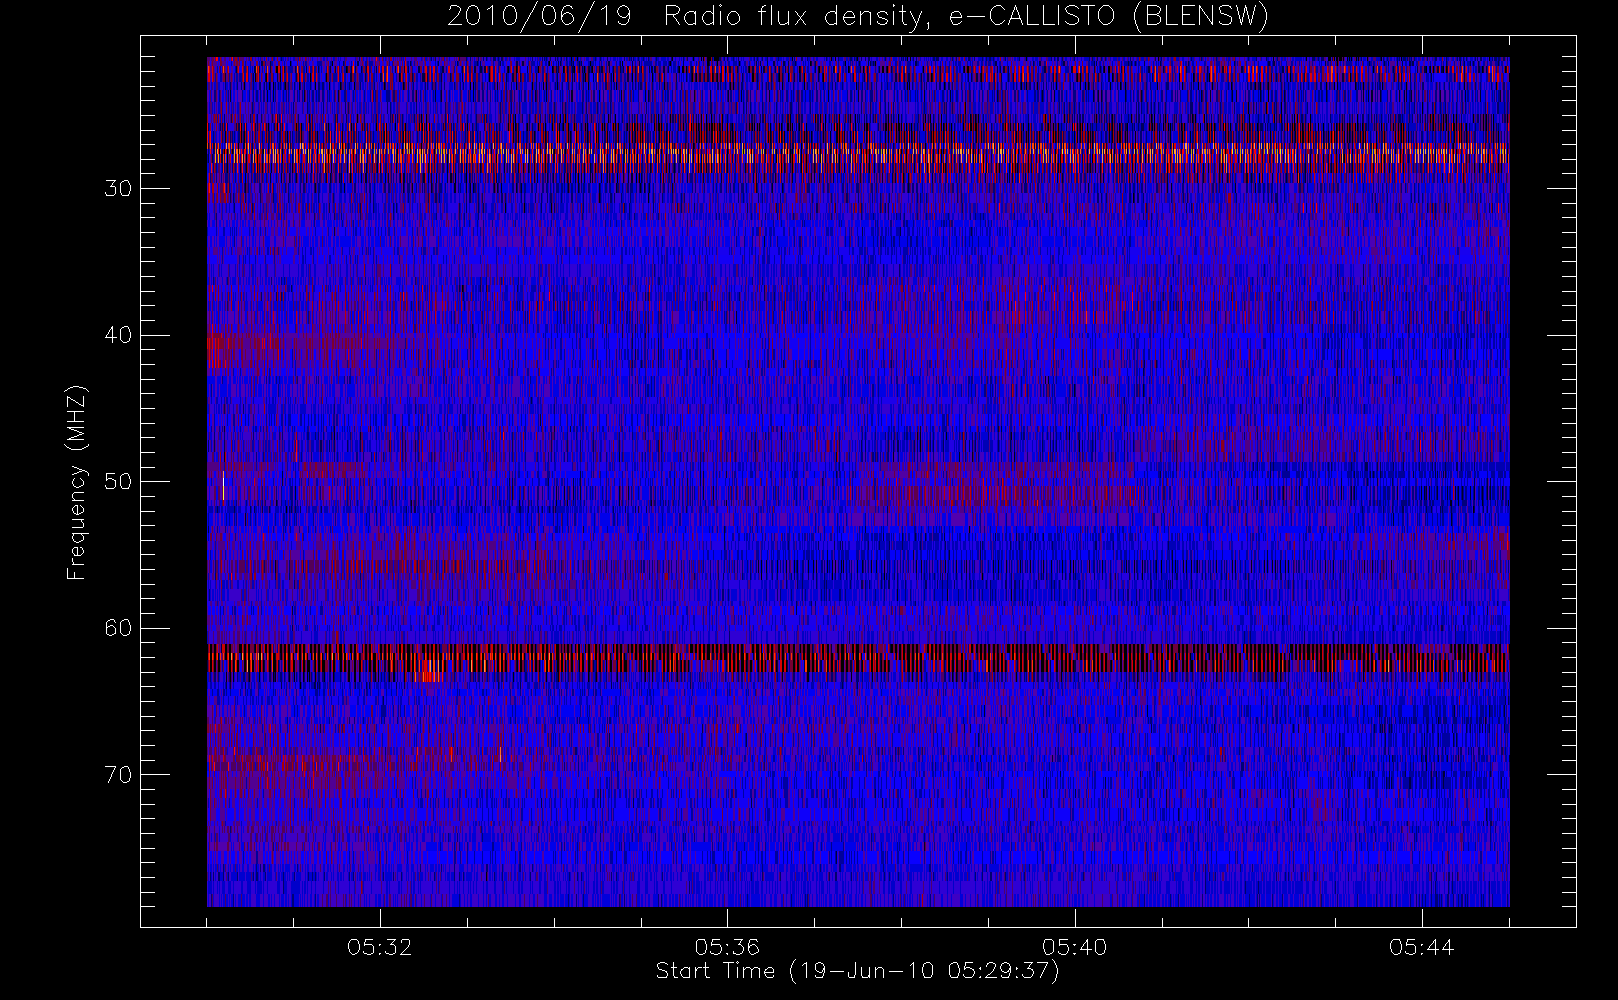
Task: Click the 05:36 time tick label
Action: pyautogui.click(x=727, y=946)
